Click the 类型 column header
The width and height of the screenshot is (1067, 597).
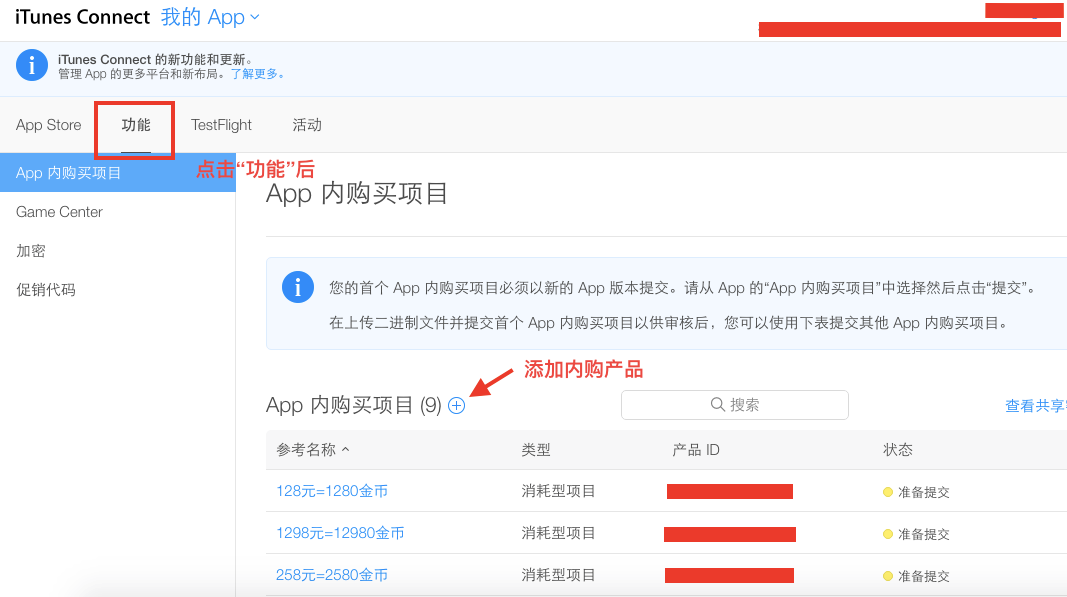[x=536, y=450]
